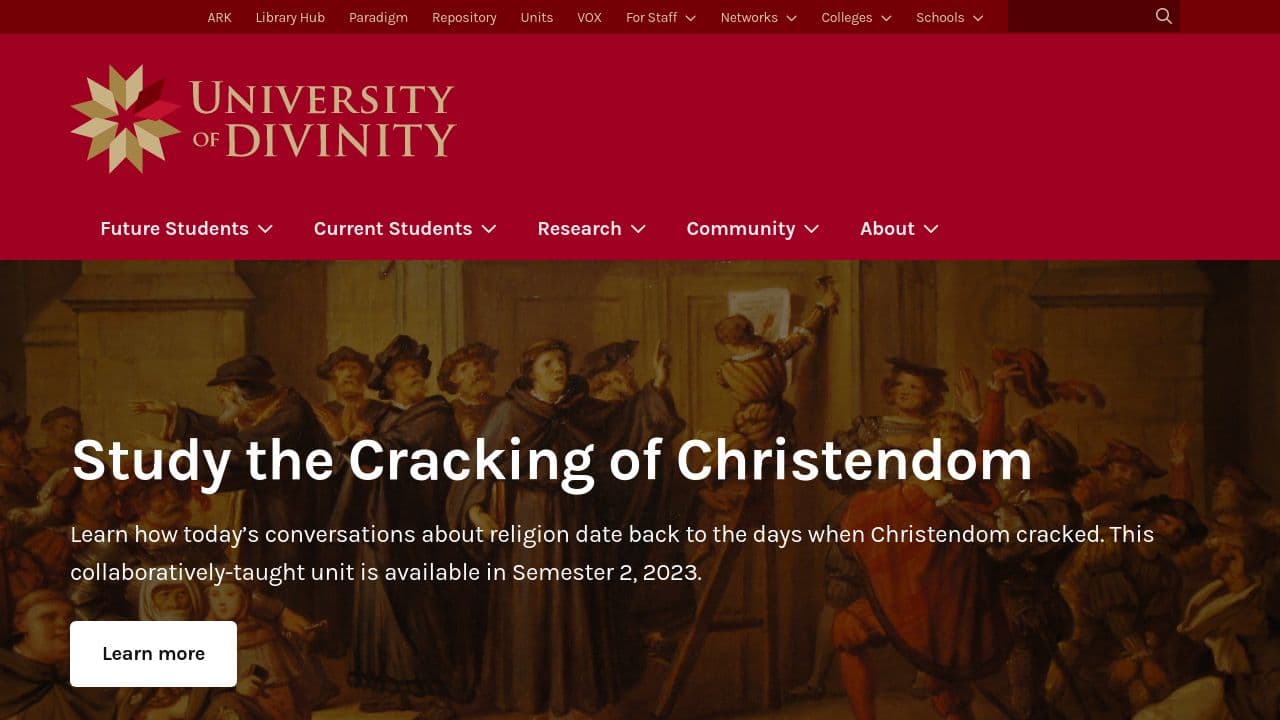Expand the Current Students dropdown
This screenshot has height=720, width=1280.
point(488,229)
